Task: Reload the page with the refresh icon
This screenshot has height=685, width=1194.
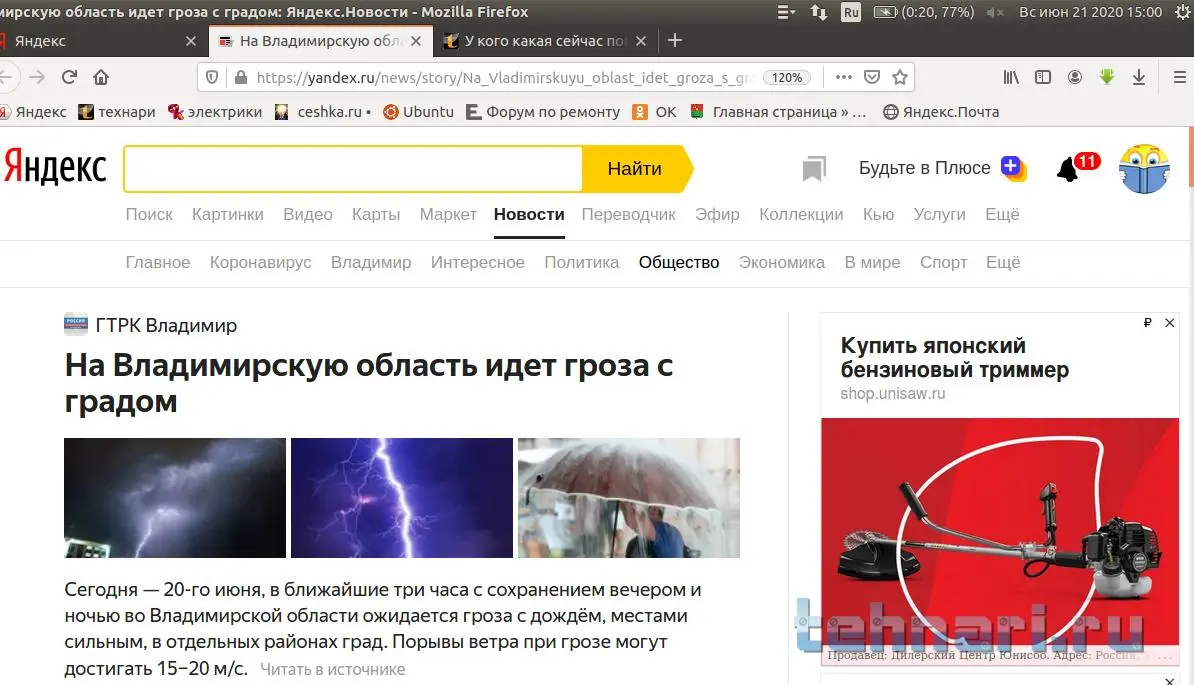Action: [x=69, y=77]
